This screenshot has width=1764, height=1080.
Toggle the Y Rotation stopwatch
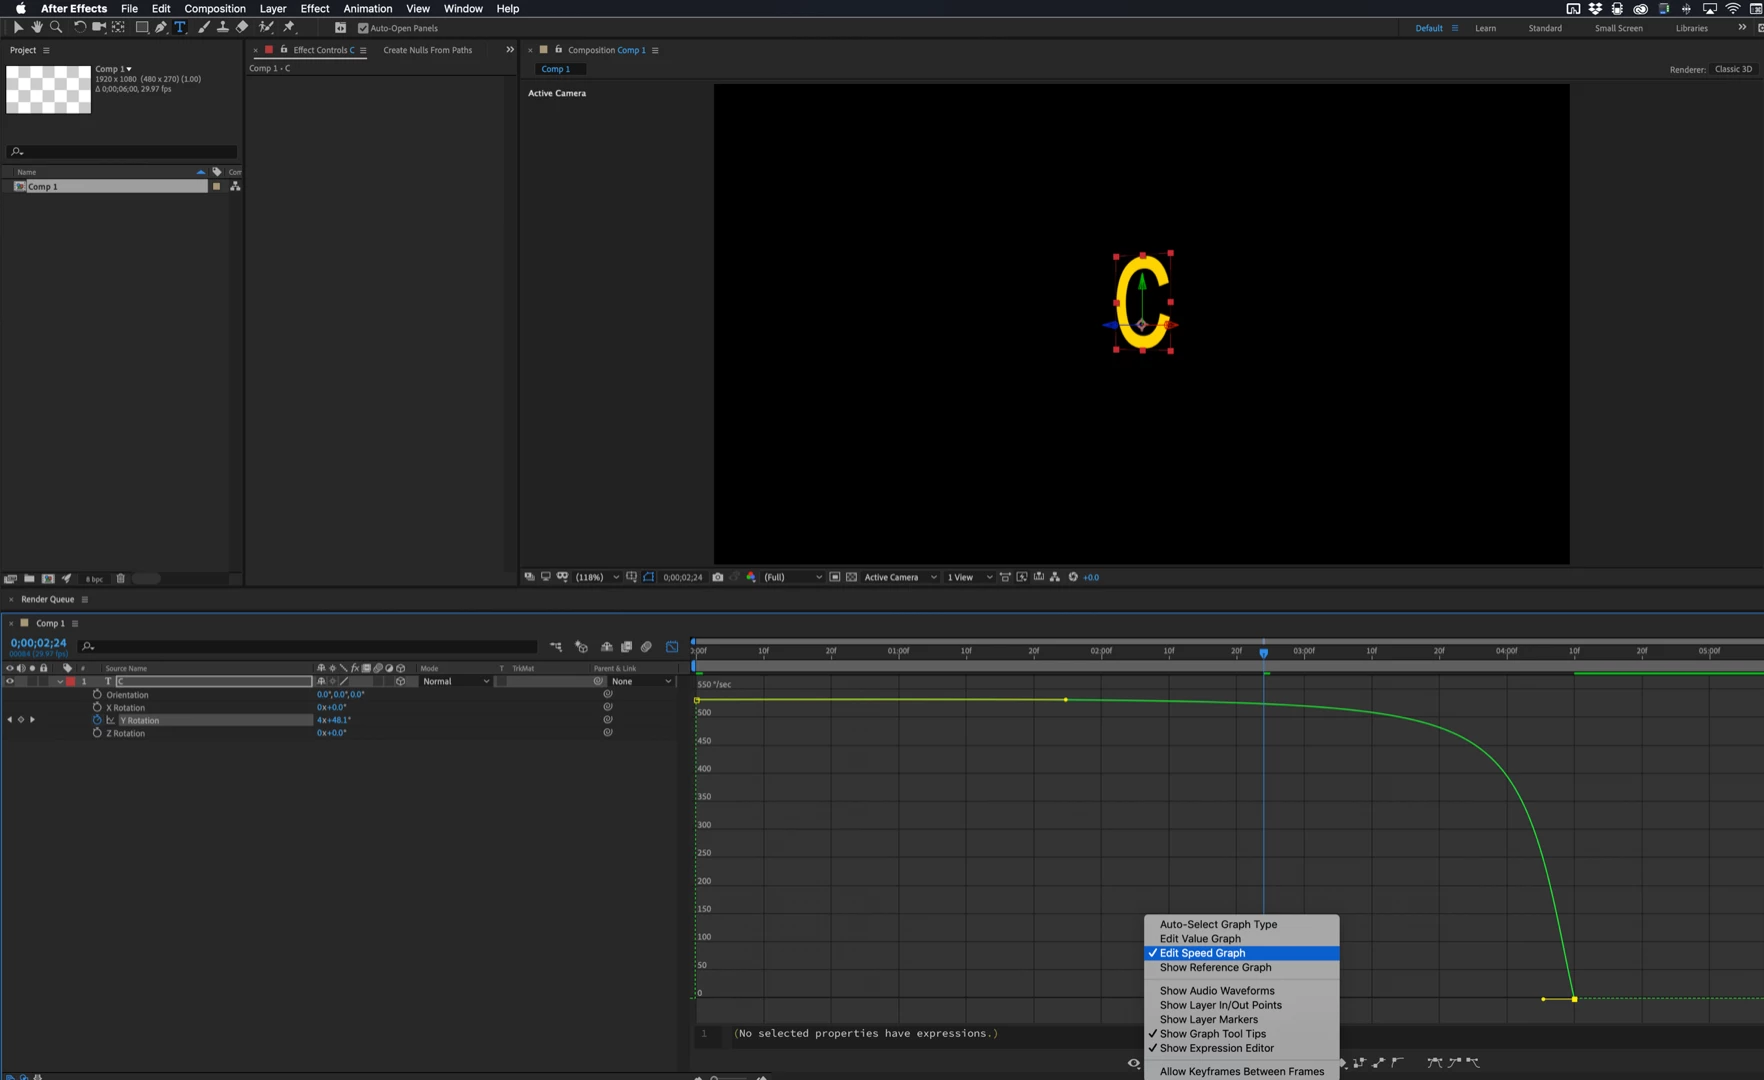[97, 720]
